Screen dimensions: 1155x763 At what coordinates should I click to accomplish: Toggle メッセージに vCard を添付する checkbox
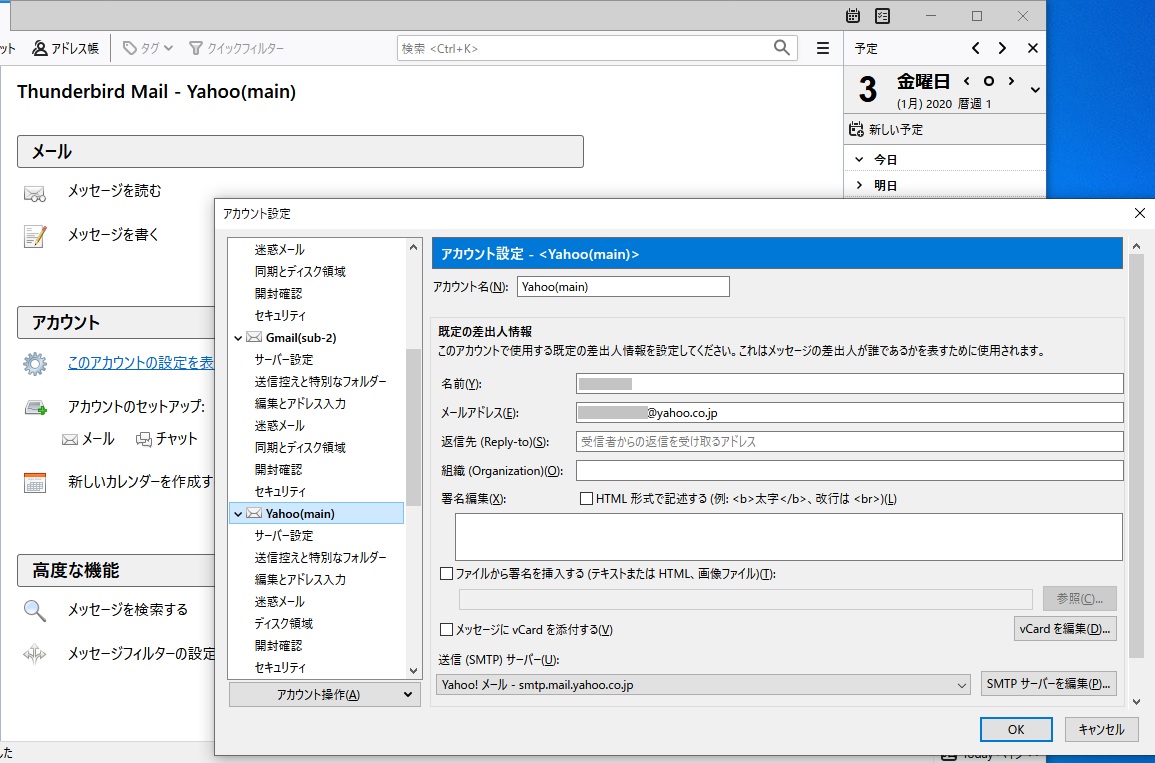[447, 630]
